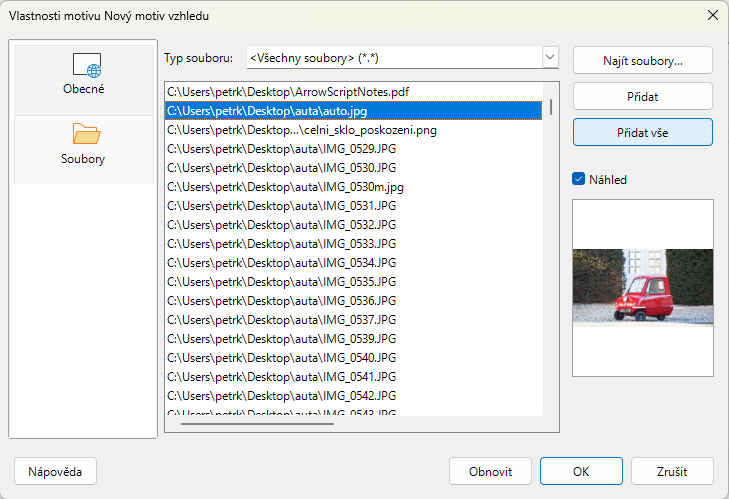Screen dimensions: 729x499
Task: Select IMG_0537.JPG in the file list
Action: pos(354,319)
